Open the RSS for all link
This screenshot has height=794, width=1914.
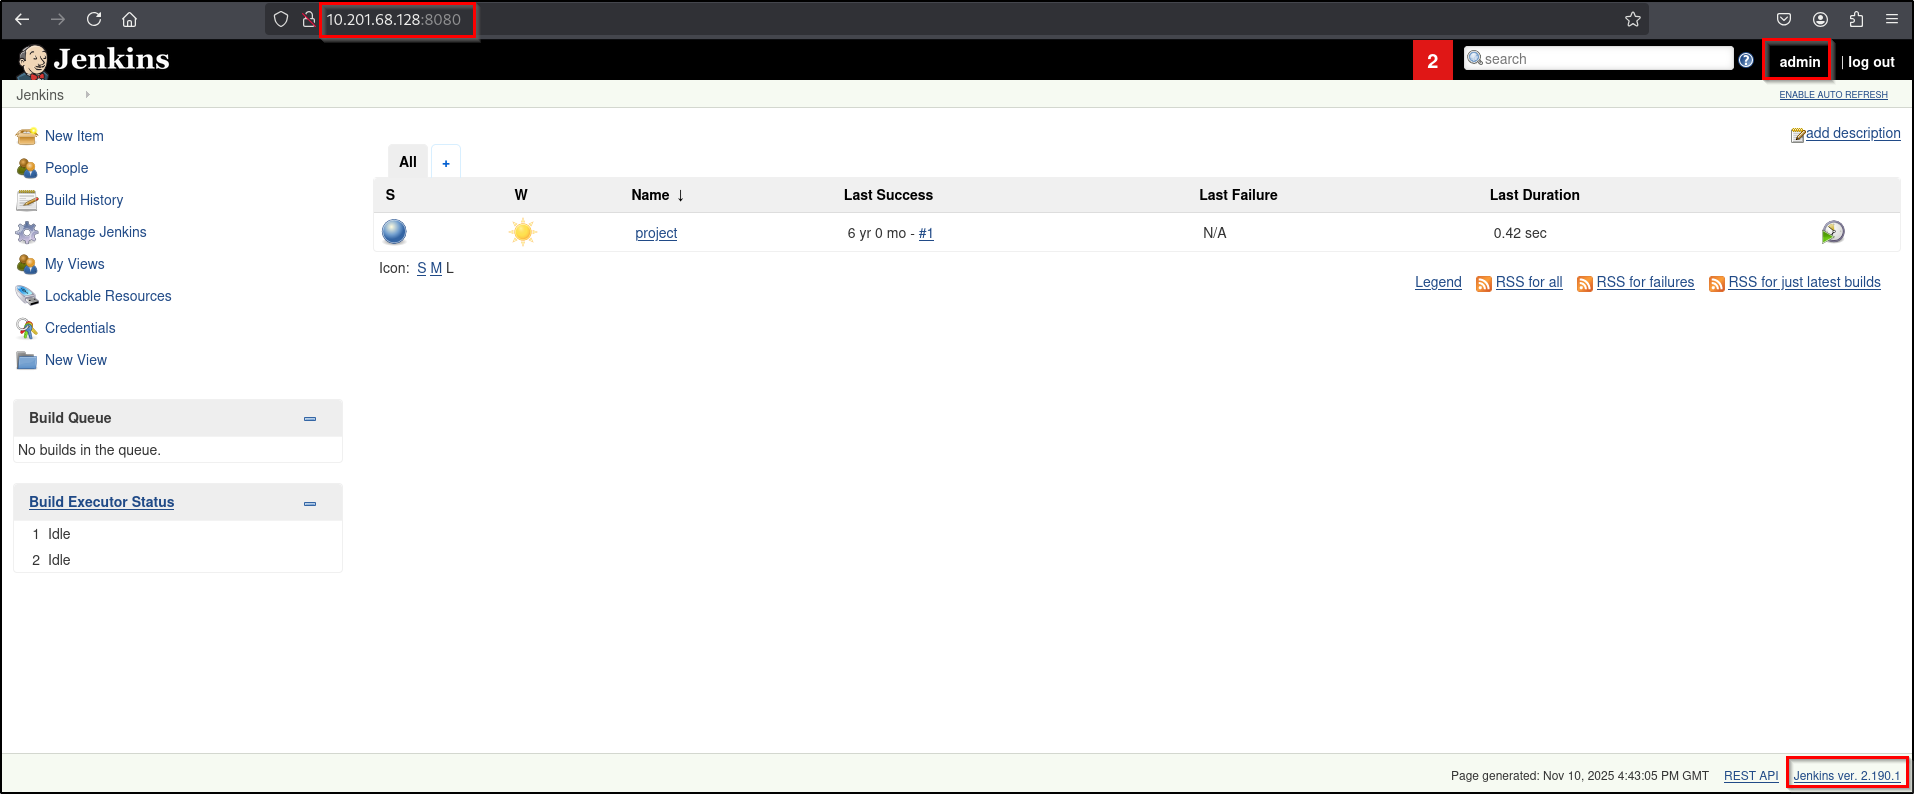pos(1529,282)
